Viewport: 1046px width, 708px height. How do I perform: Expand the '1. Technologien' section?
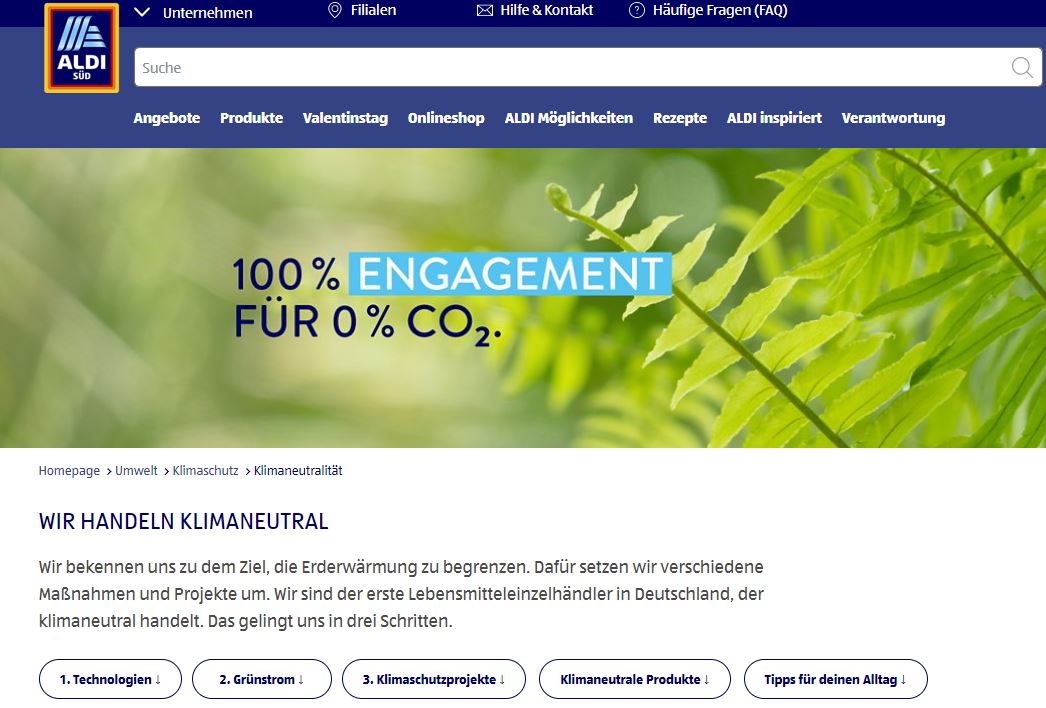click(x=110, y=678)
